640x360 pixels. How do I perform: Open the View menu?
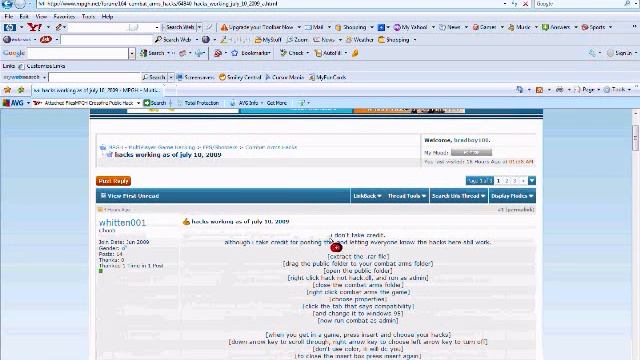click(41, 17)
